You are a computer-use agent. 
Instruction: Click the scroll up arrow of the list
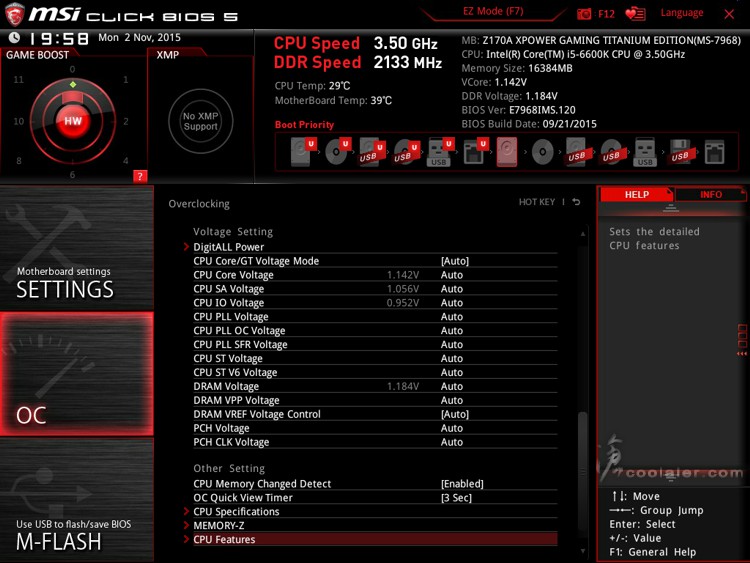[x=583, y=234]
